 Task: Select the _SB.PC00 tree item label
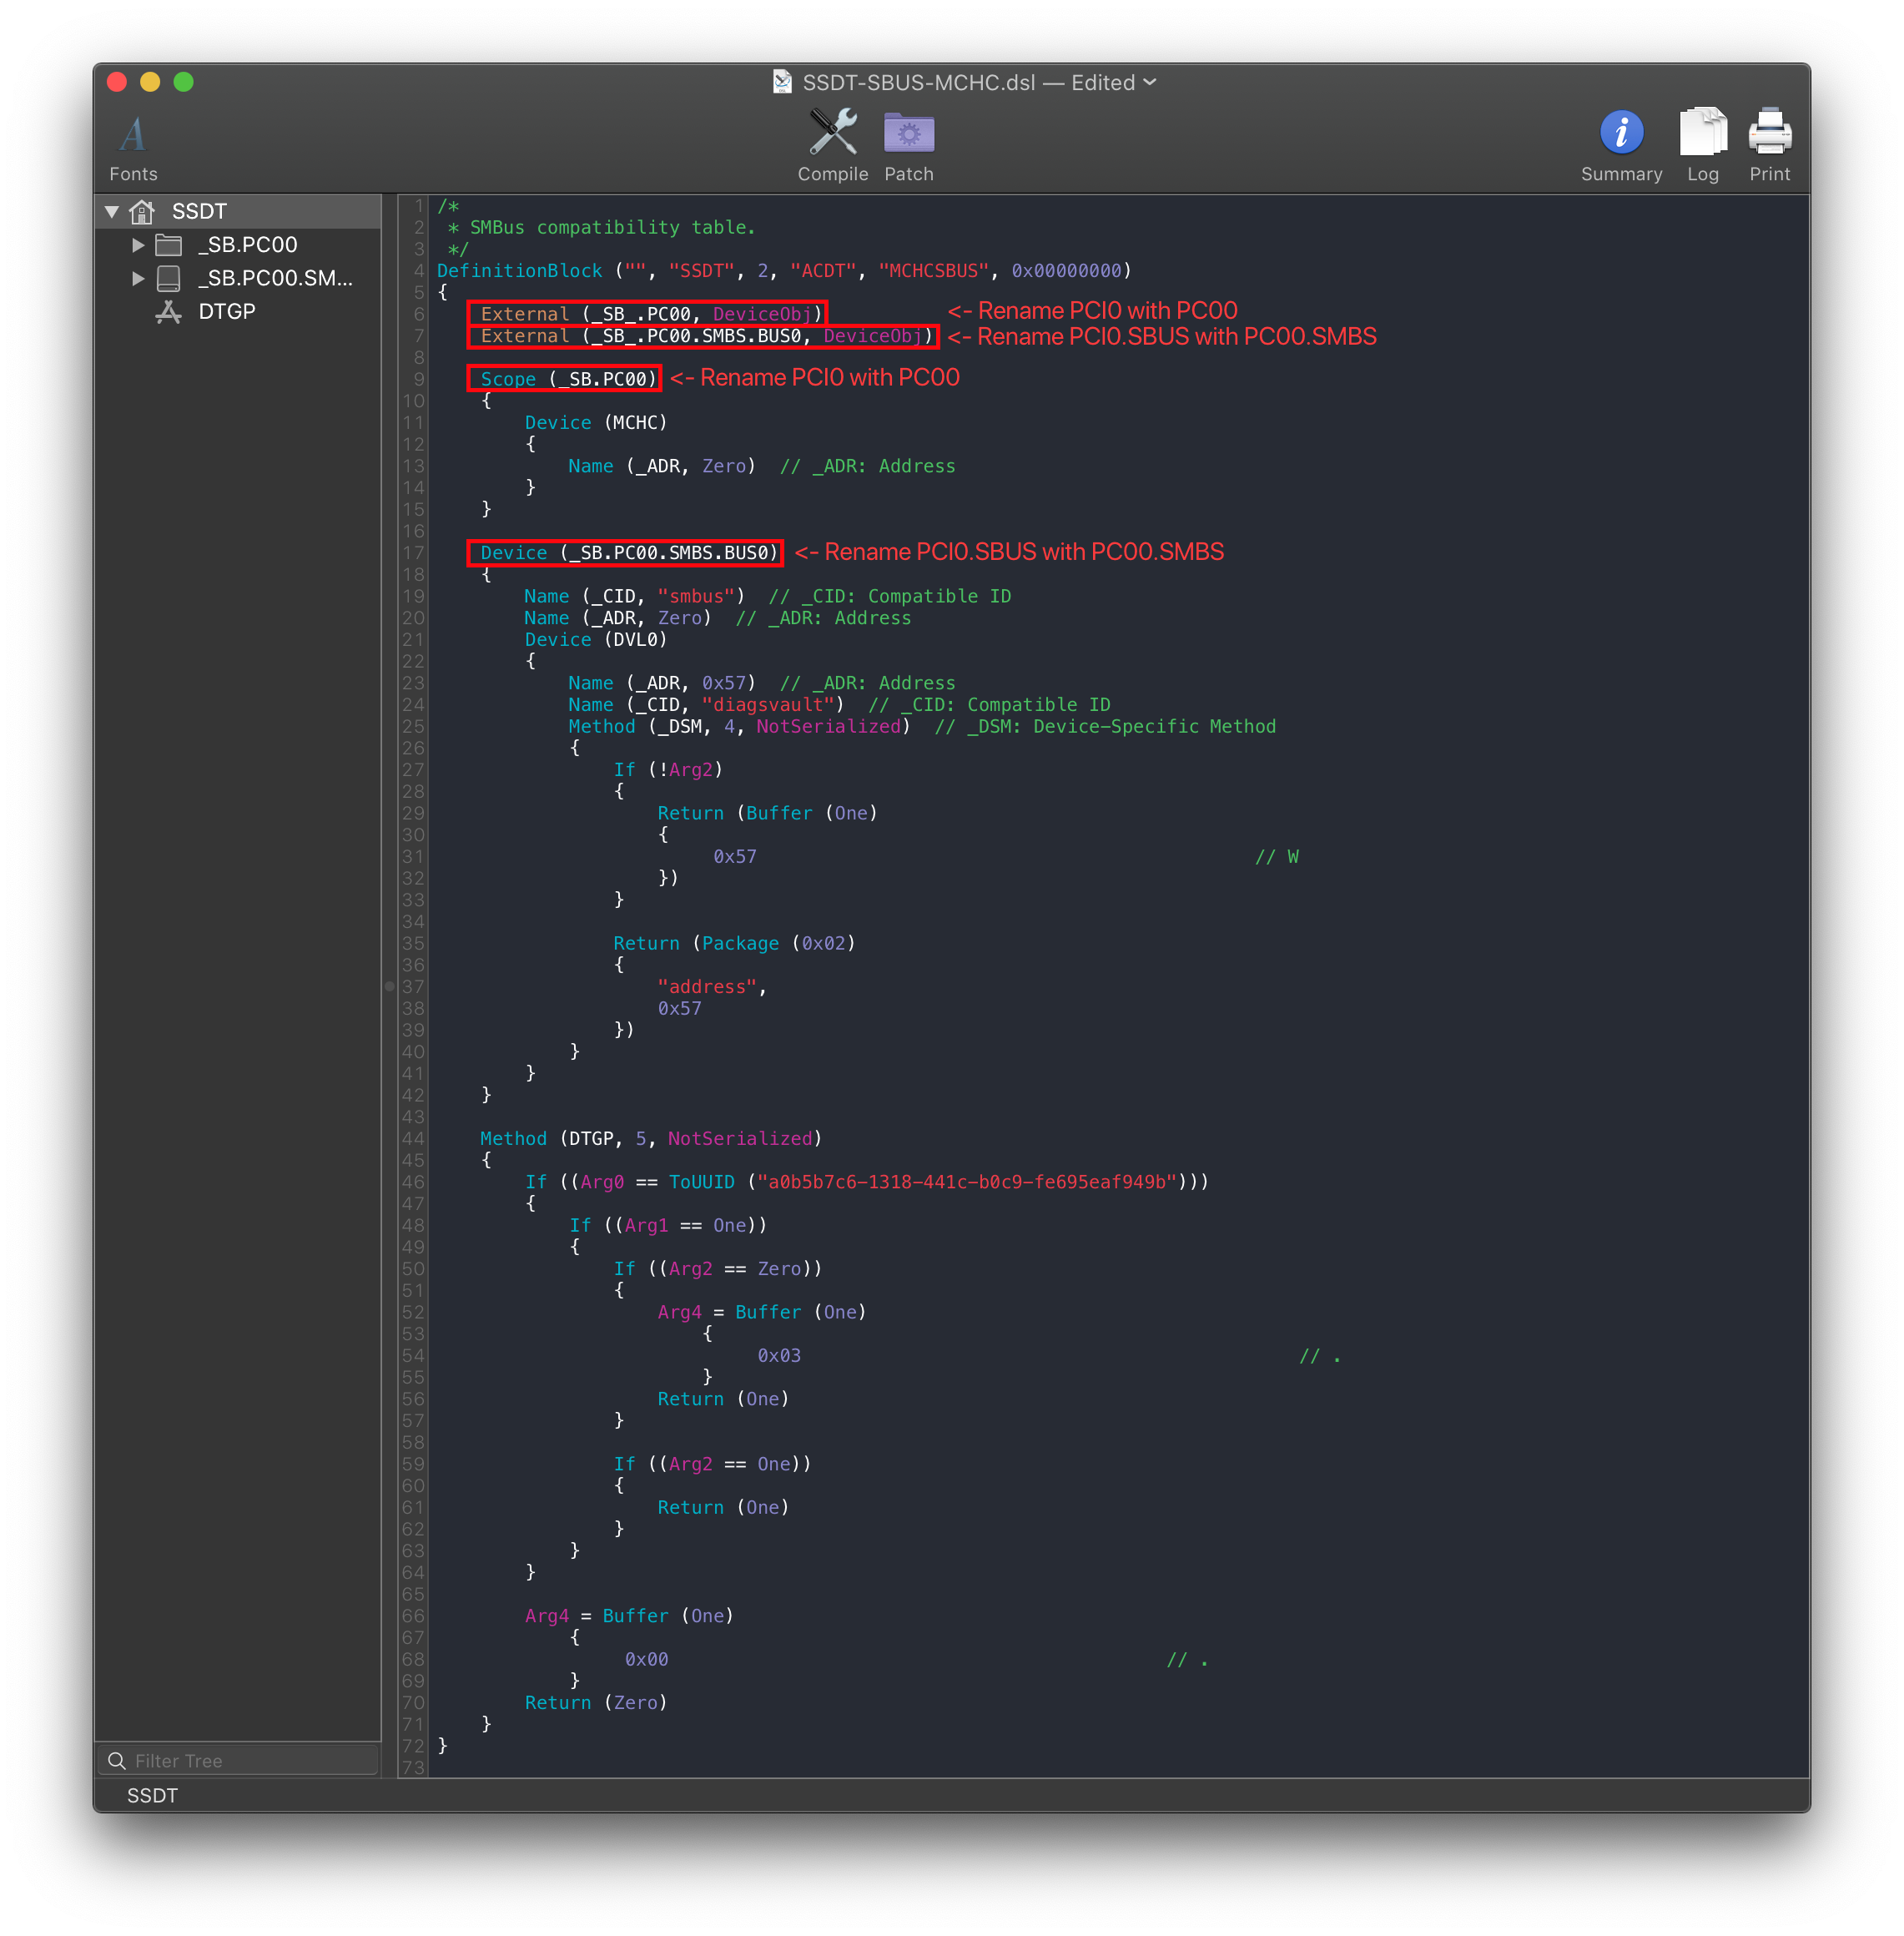[248, 245]
